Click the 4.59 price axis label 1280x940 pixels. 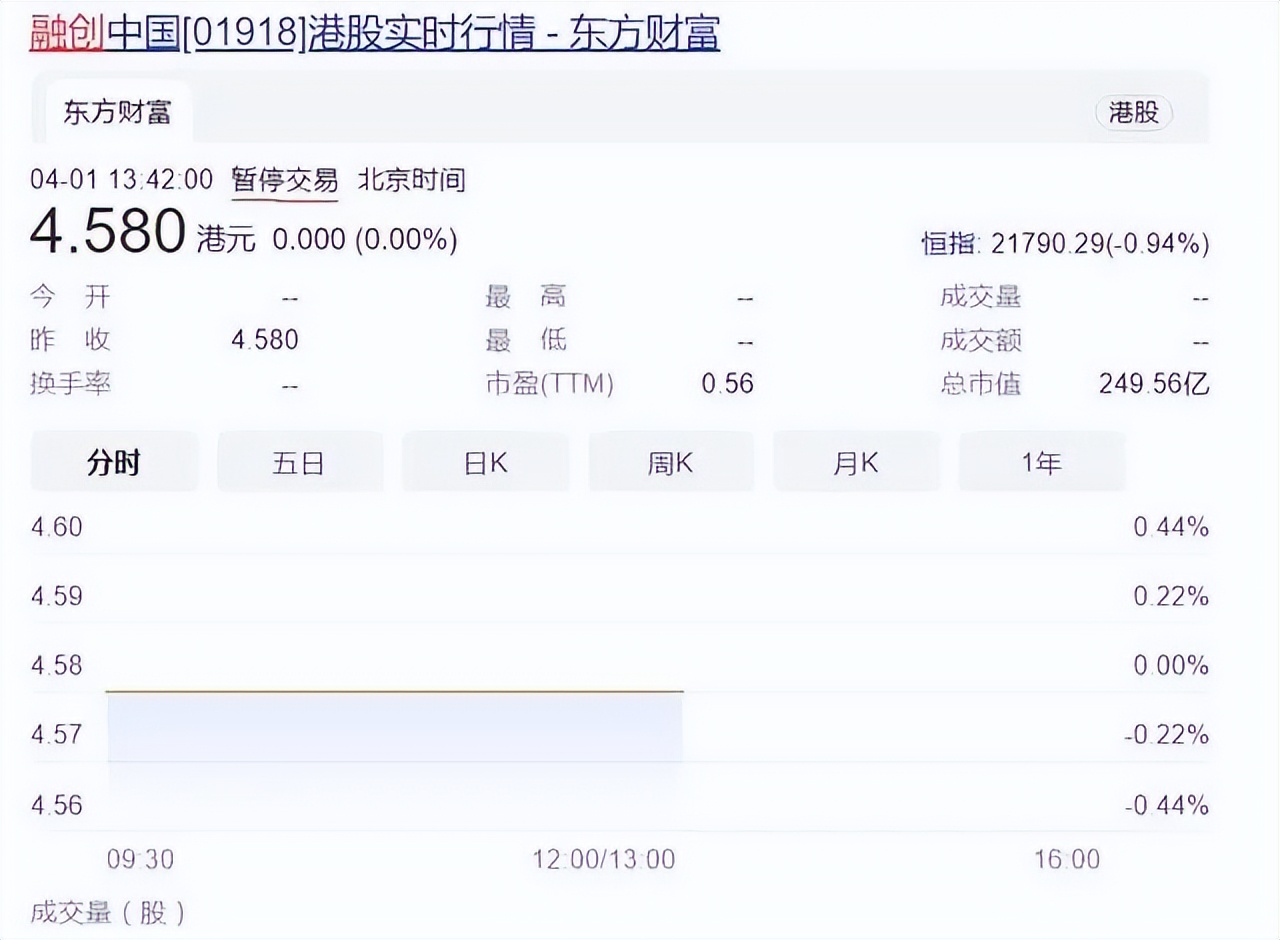click(57, 596)
